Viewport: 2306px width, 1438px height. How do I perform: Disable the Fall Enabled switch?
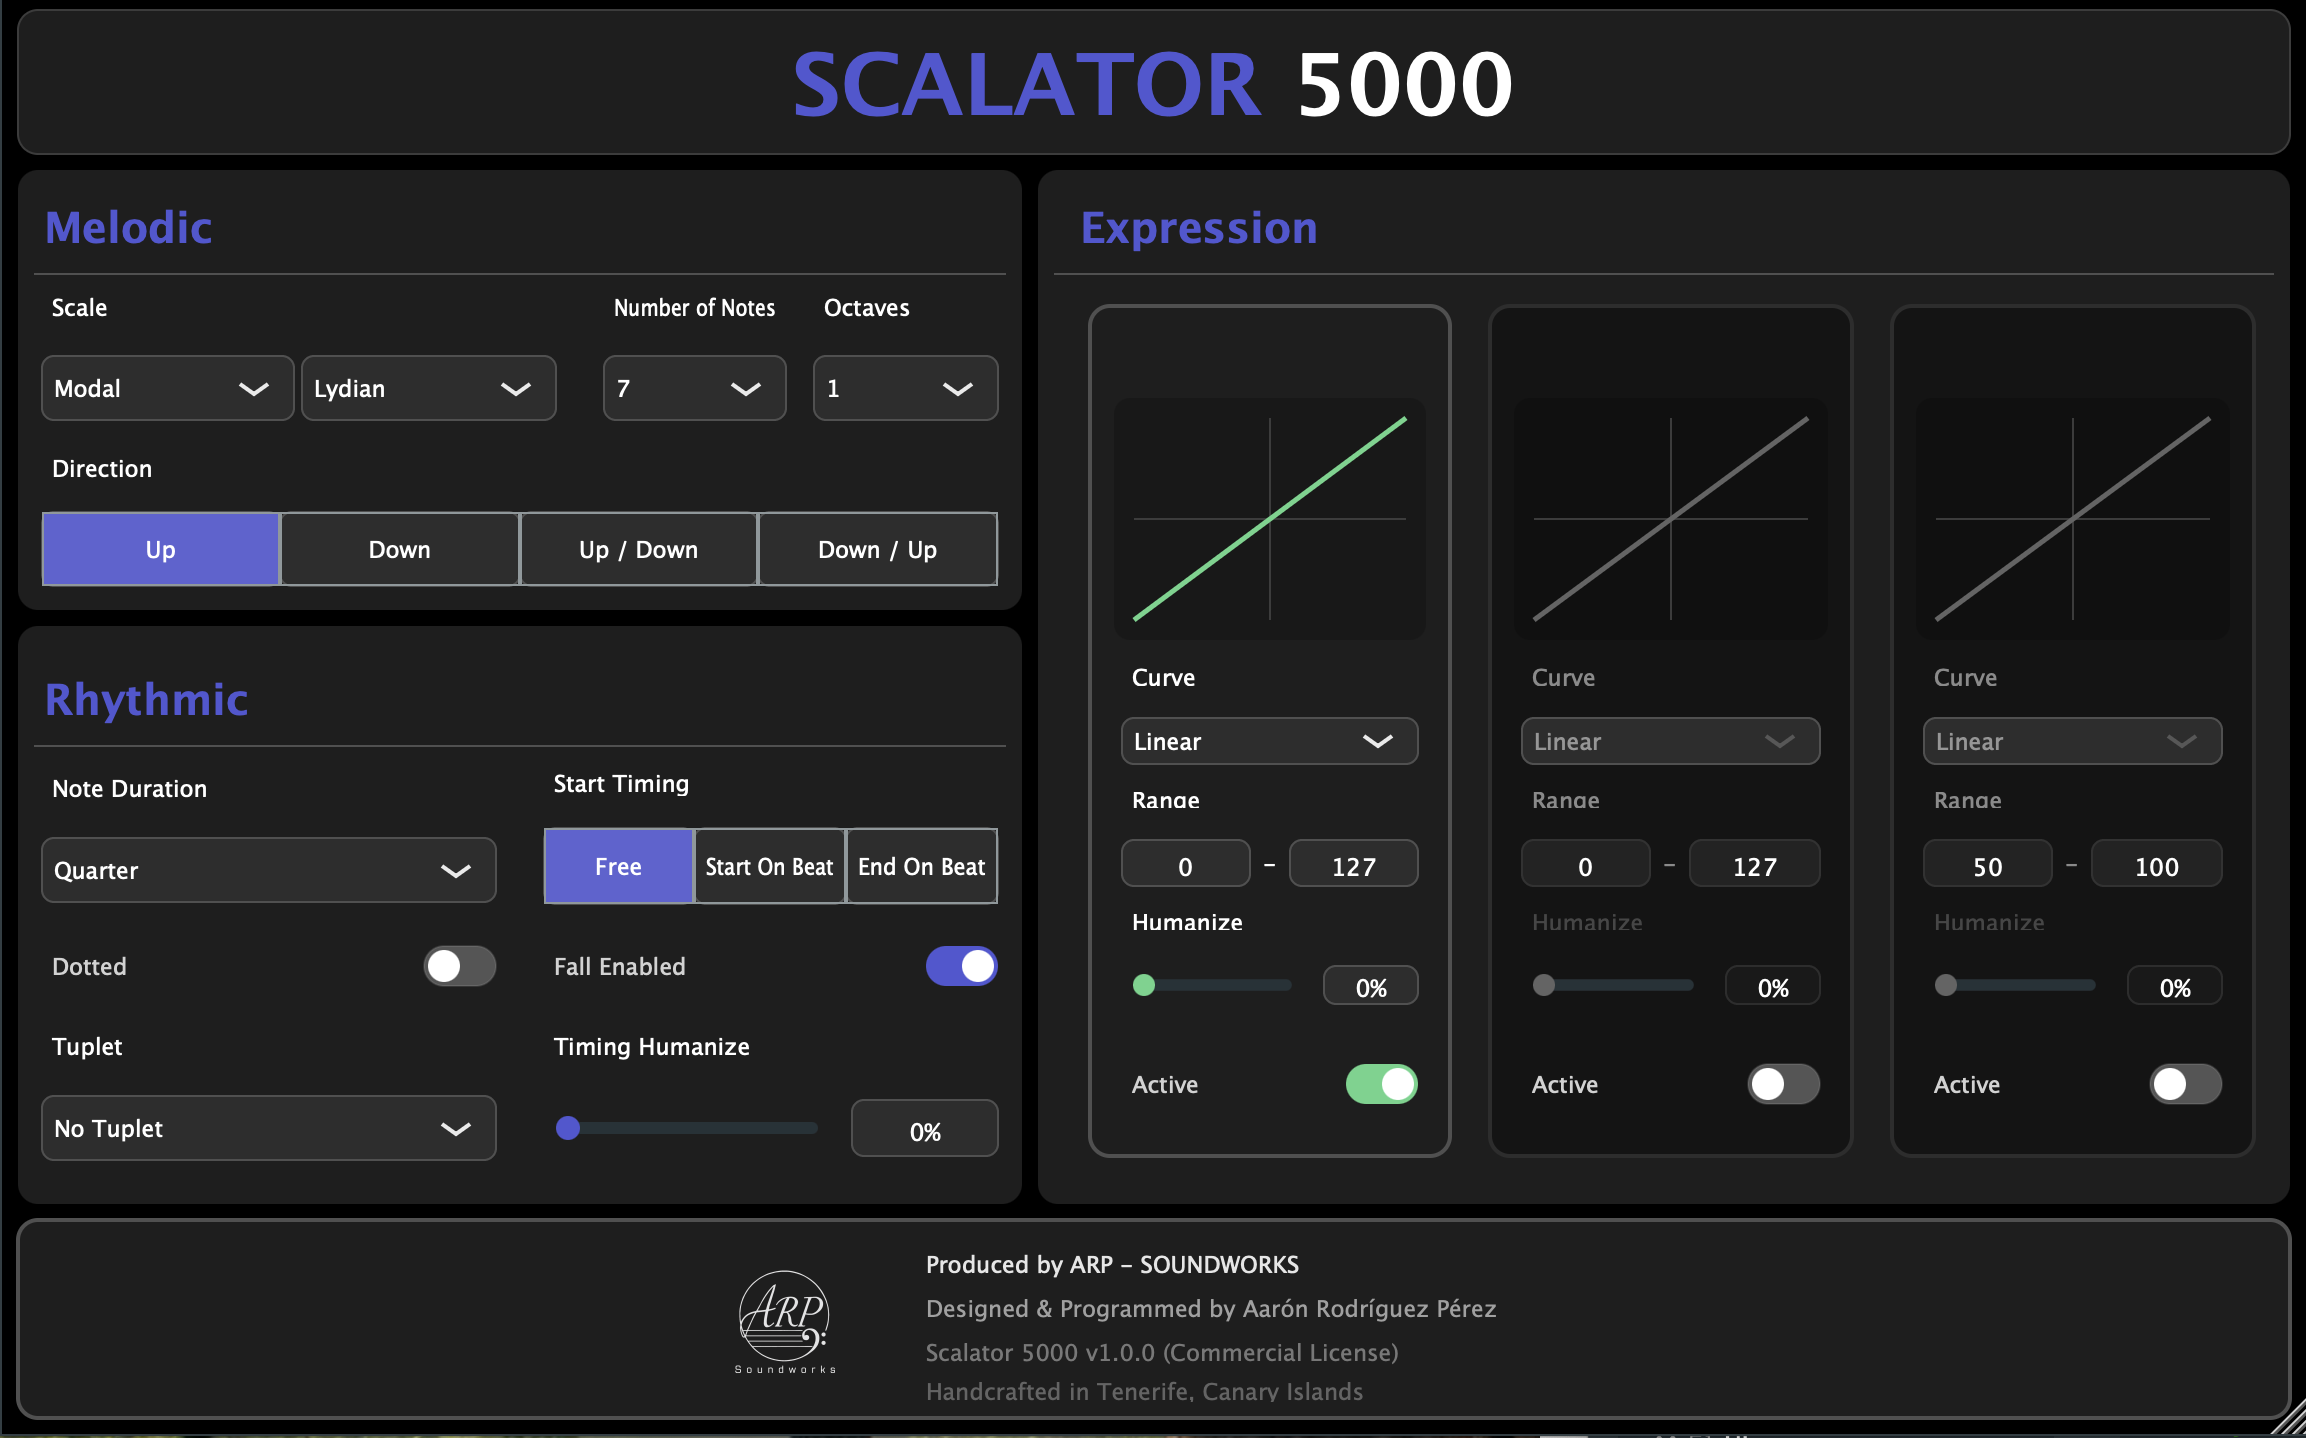click(961, 966)
